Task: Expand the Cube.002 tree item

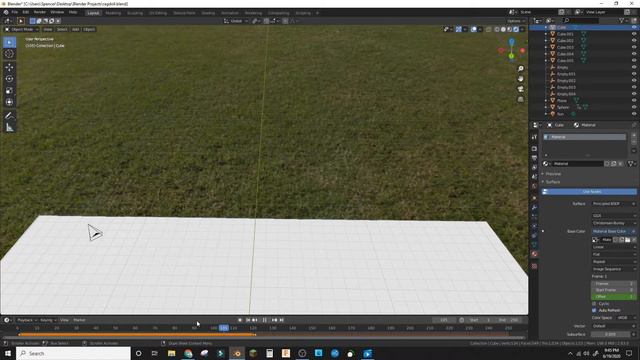Action: click(546, 41)
